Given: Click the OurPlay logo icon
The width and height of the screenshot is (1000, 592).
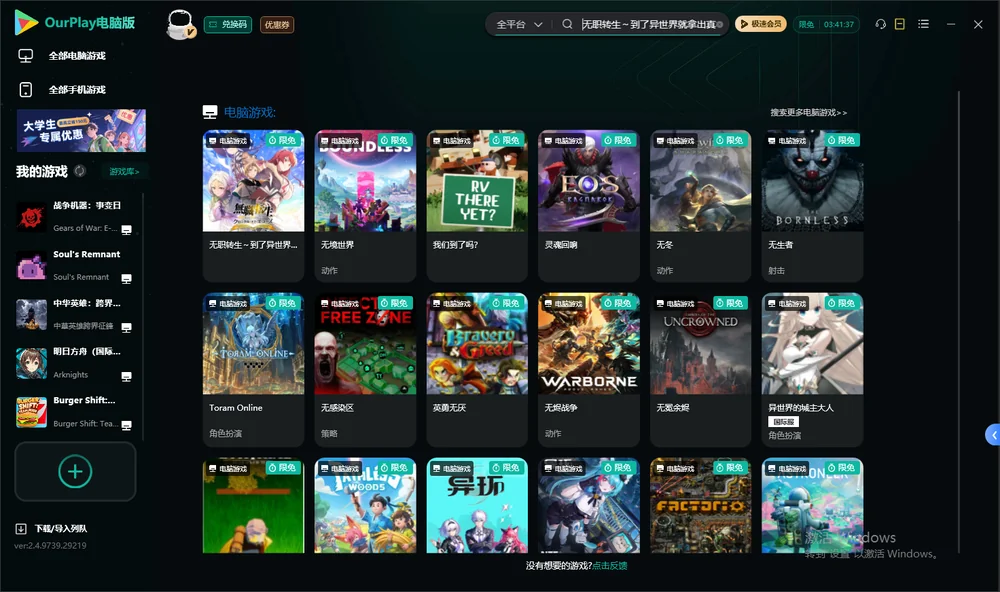Looking at the screenshot, I should 26,23.
